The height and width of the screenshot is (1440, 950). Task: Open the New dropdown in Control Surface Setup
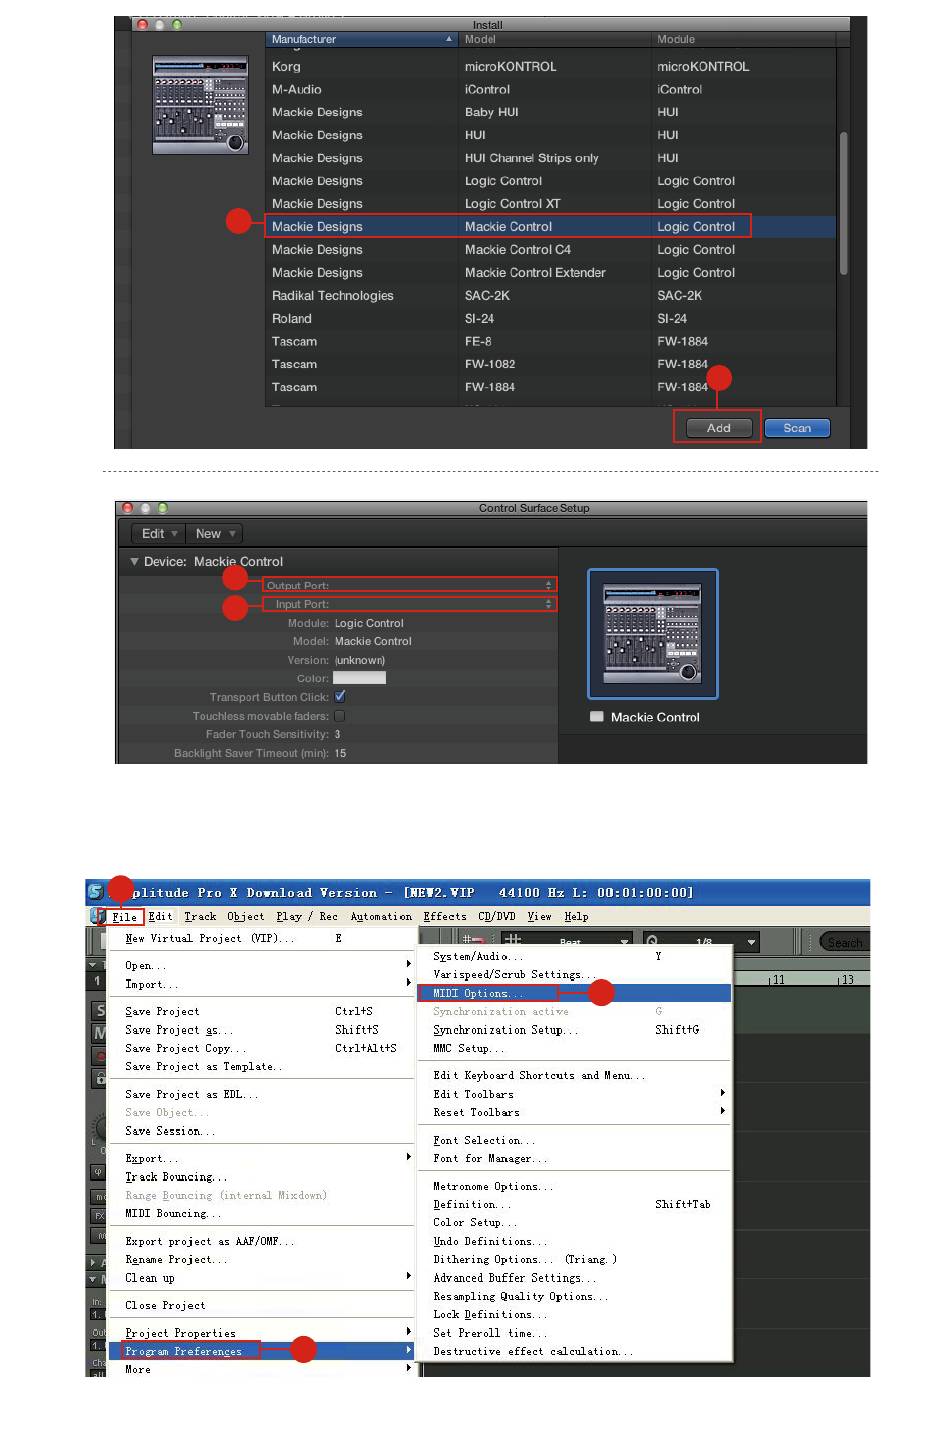(215, 534)
